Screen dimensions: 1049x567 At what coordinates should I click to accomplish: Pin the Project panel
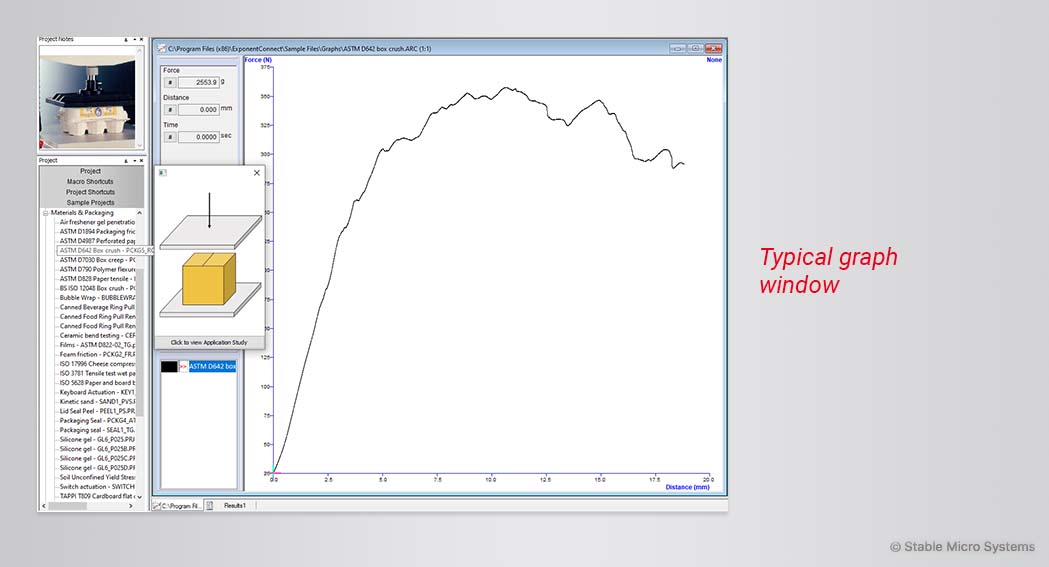tap(126, 160)
